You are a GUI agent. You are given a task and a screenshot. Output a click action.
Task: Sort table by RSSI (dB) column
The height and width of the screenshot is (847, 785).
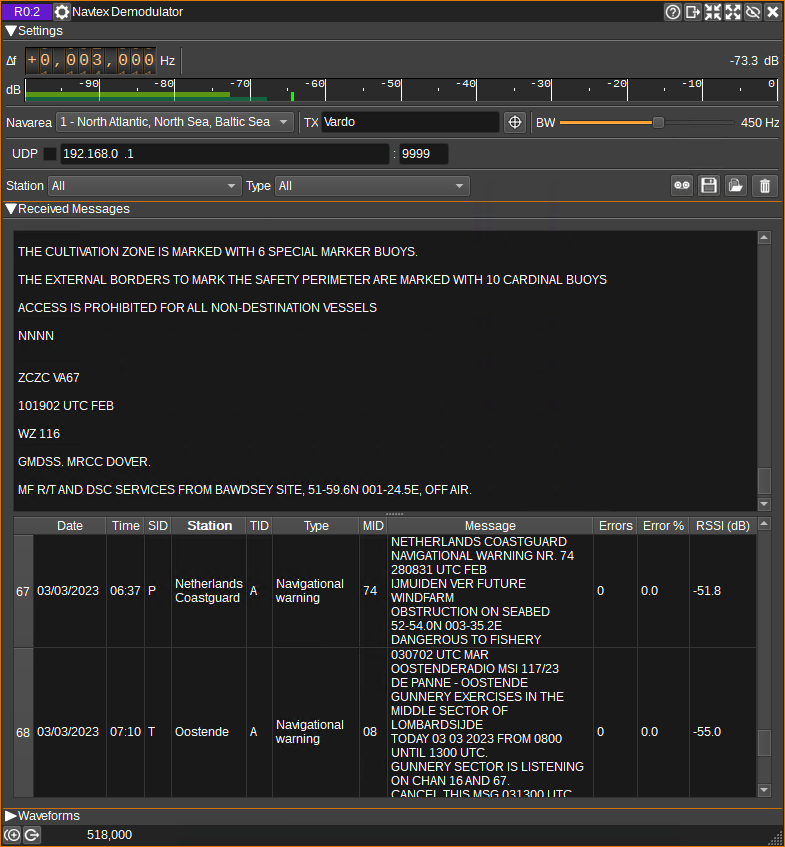pos(722,526)
